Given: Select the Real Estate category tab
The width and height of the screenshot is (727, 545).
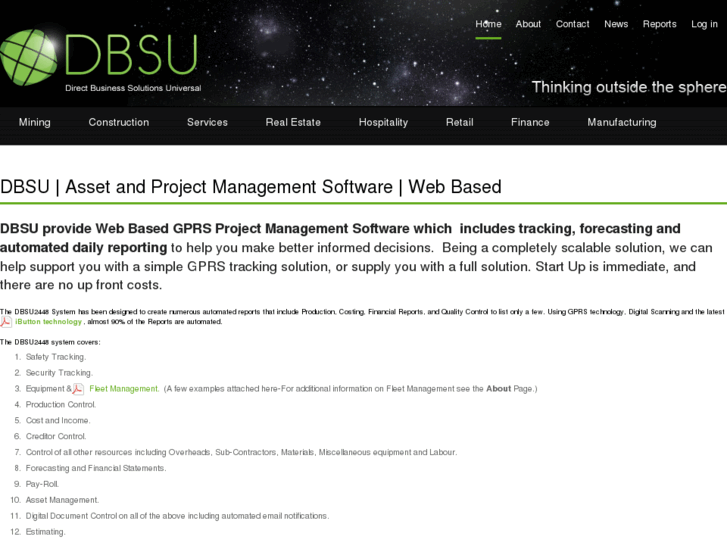Looking at the screenshot, I should click(x=293, y=122).
